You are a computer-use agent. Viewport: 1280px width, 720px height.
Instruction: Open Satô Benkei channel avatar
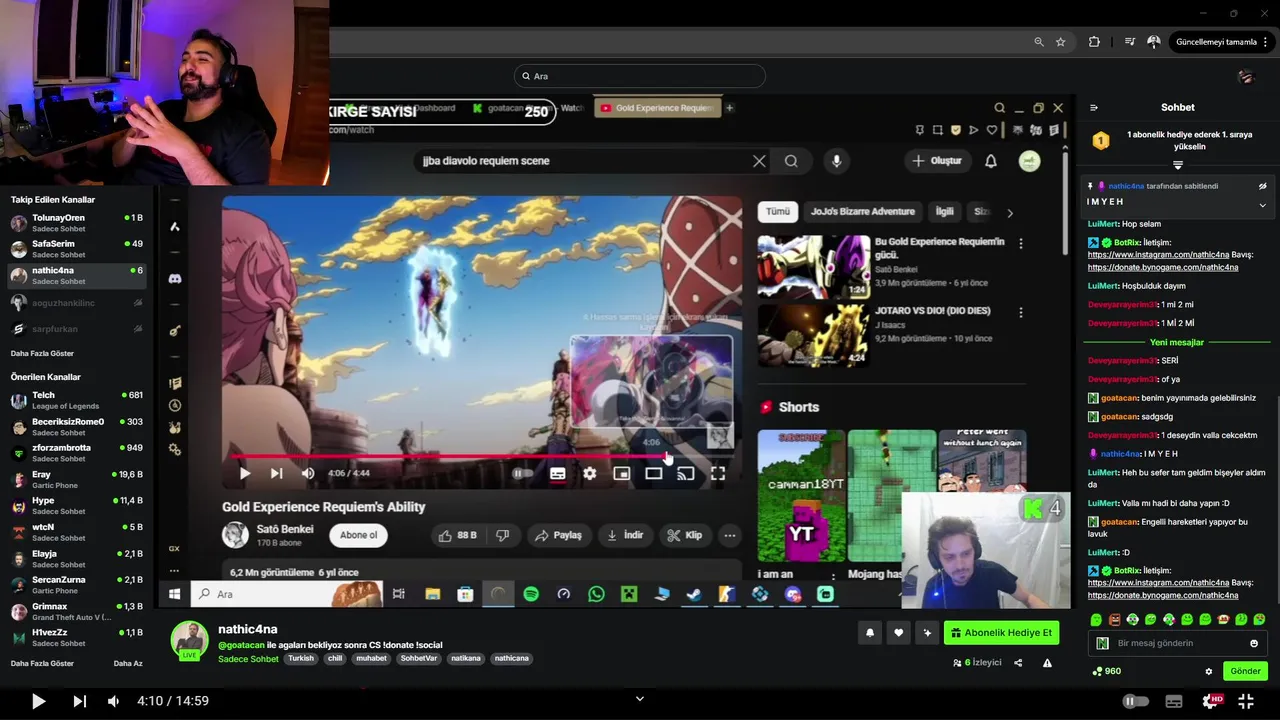[x=235, y=535]
